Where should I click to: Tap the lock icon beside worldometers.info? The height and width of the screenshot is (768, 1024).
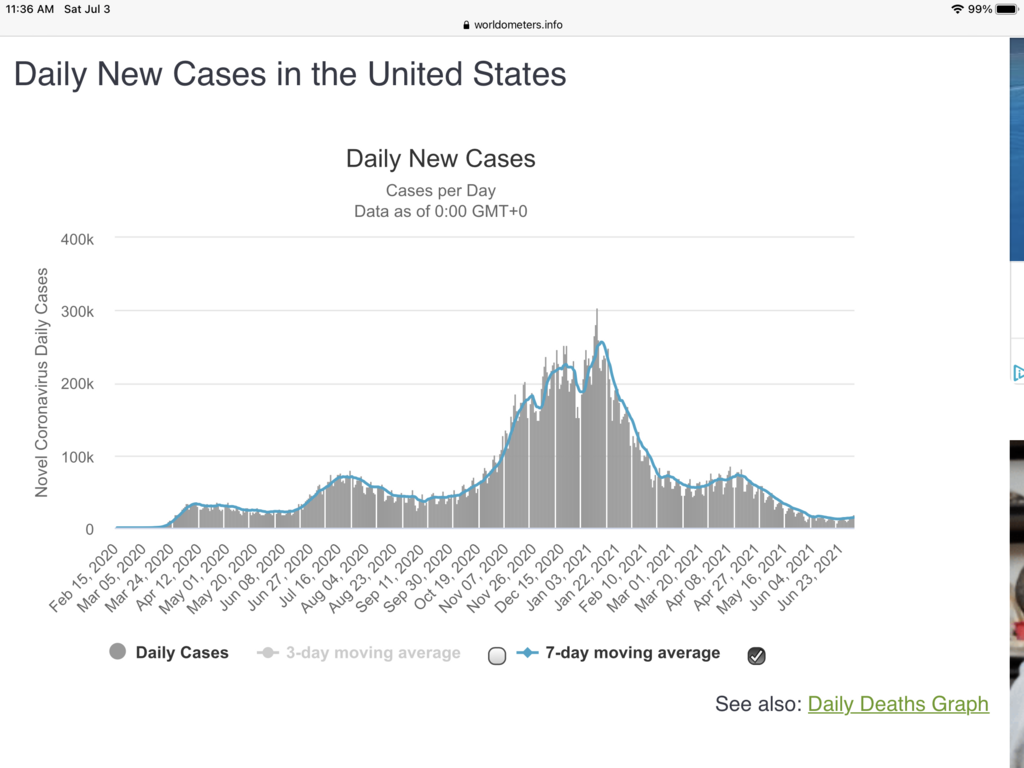pos(466,25)
